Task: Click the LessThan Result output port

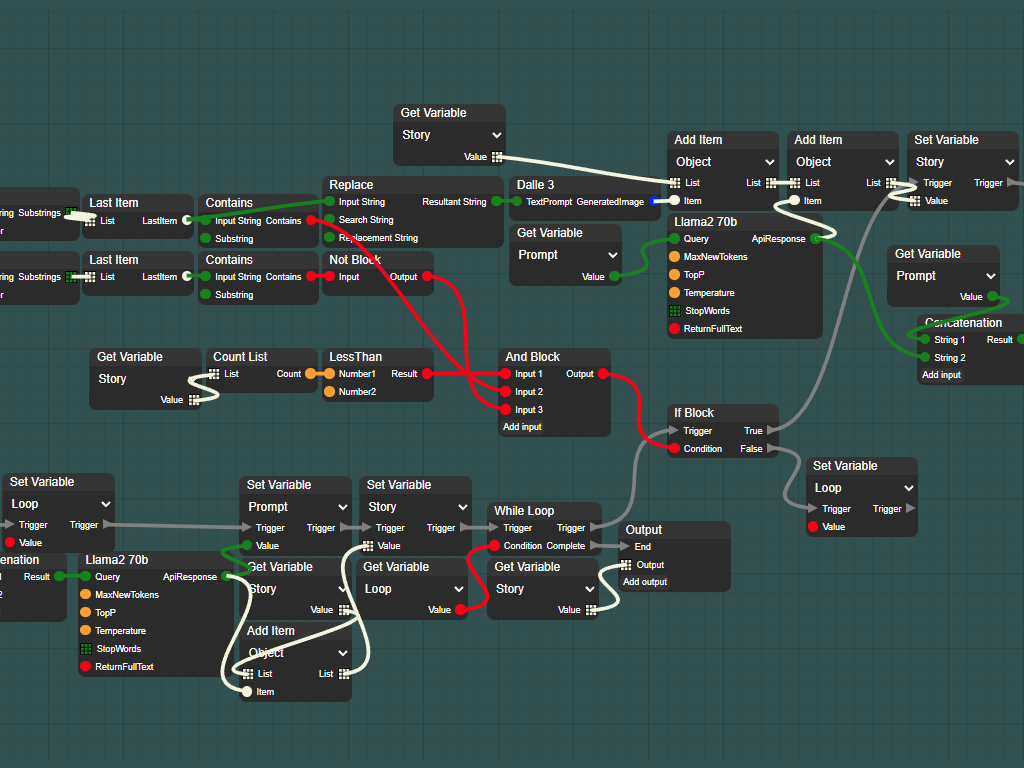Action: (427, 374)
